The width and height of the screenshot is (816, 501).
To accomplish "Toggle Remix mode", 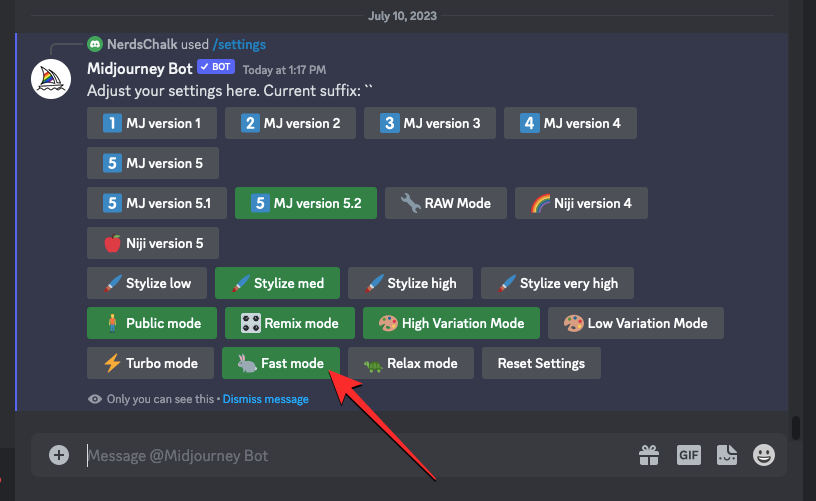I will point(290,323).
